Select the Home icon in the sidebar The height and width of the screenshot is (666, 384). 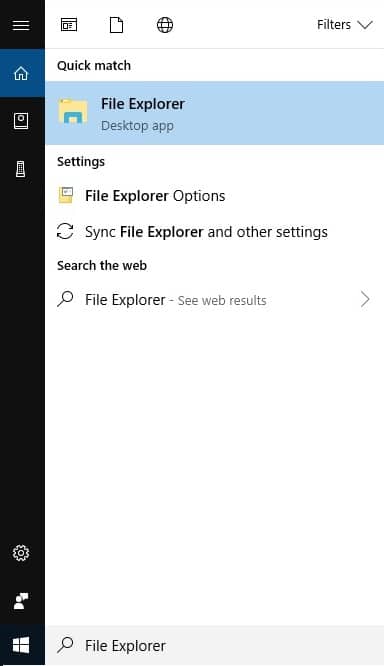point(21,73)
